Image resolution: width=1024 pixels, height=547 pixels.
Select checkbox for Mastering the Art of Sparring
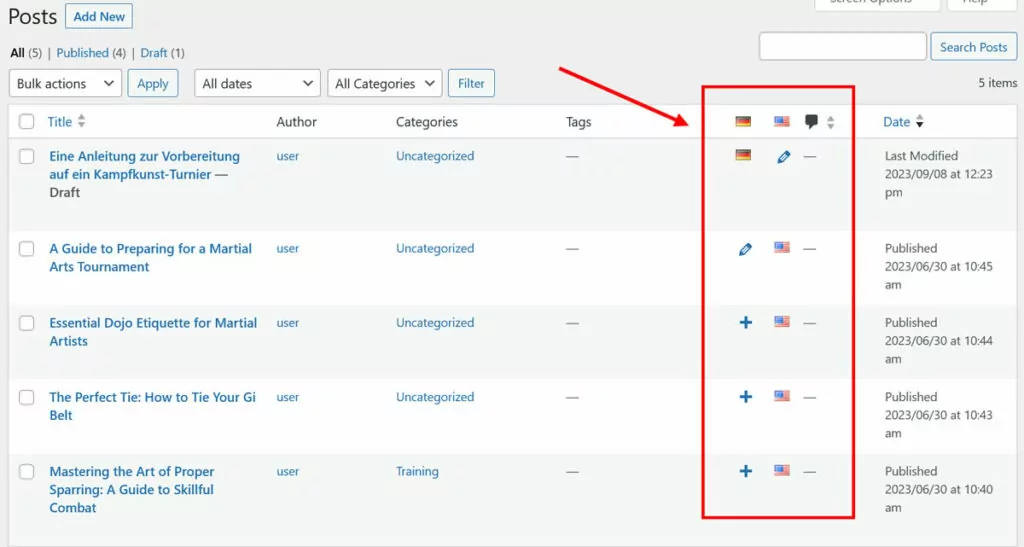click(27, 472)
